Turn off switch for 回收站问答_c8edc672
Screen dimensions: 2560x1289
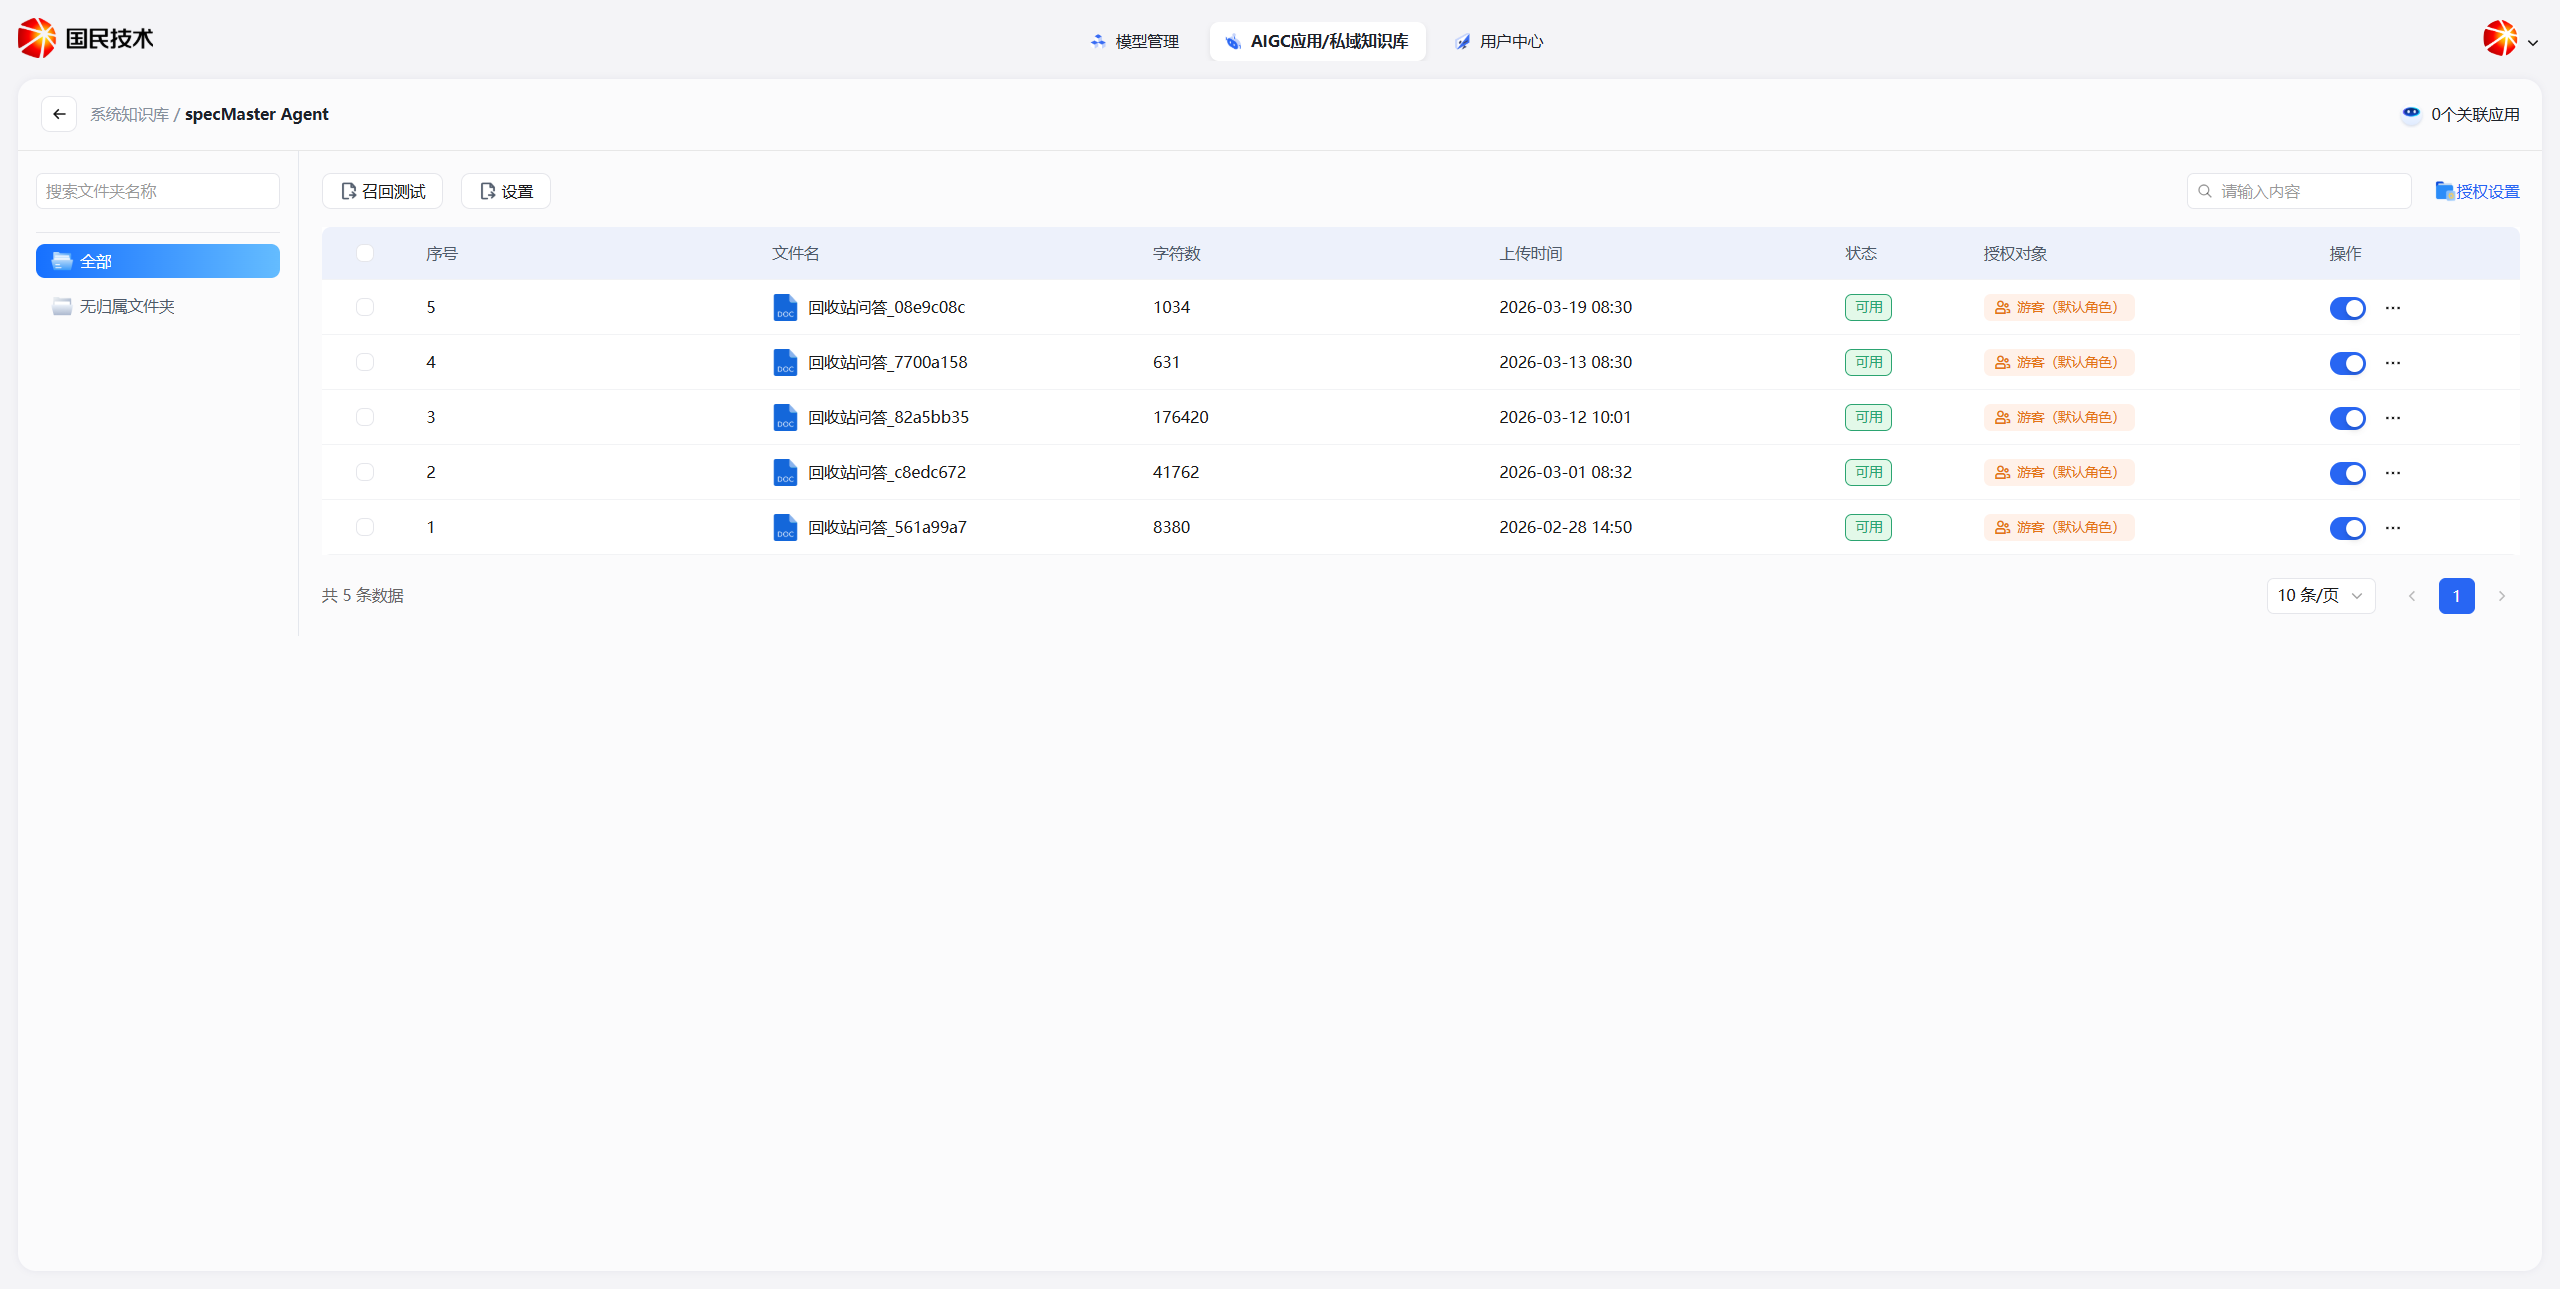click(x=2347, y=473)
